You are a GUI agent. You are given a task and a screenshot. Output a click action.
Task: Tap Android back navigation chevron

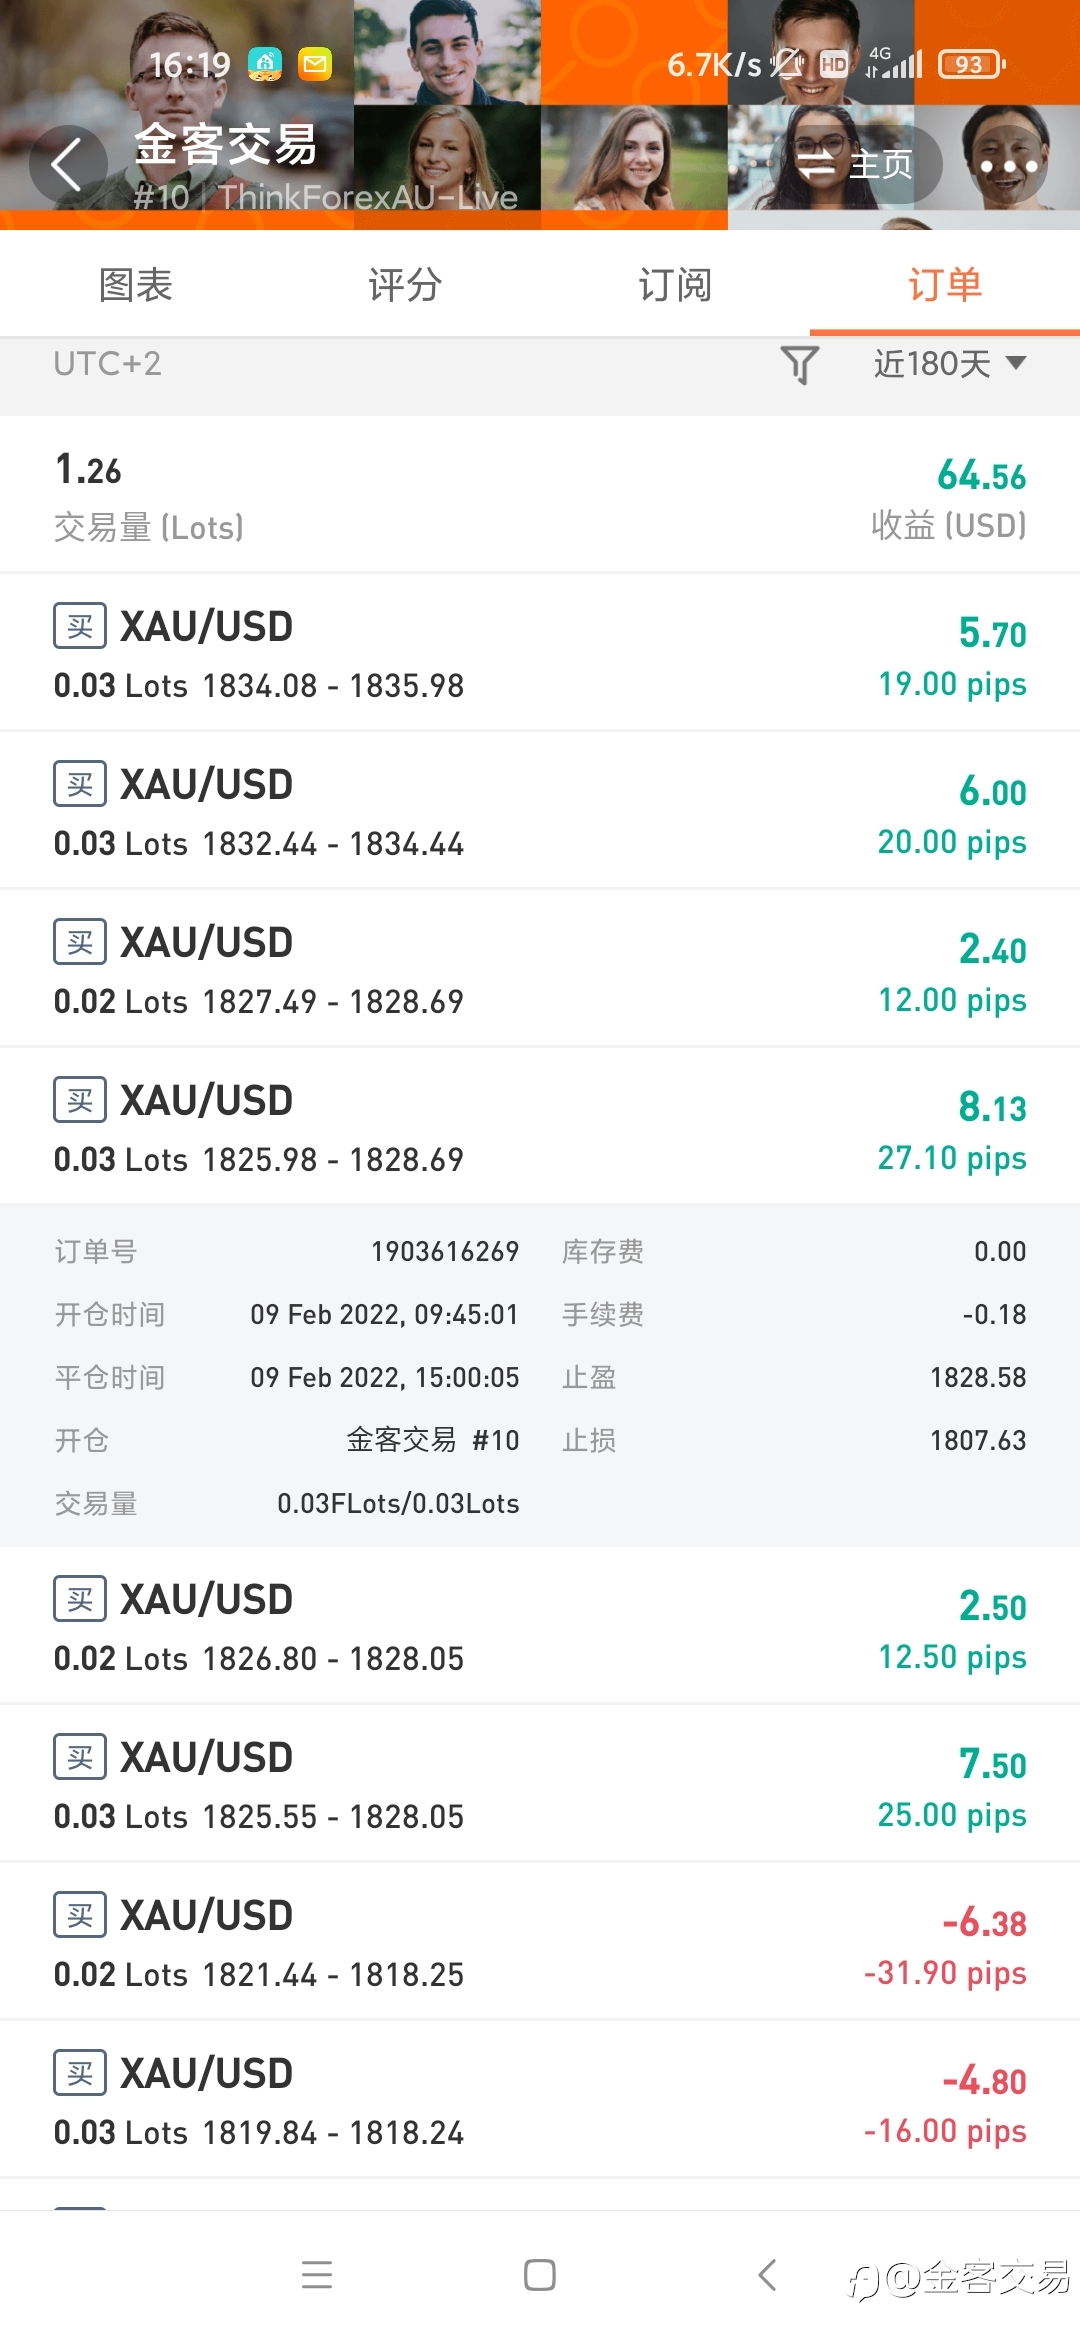(x=767, y=2275)
